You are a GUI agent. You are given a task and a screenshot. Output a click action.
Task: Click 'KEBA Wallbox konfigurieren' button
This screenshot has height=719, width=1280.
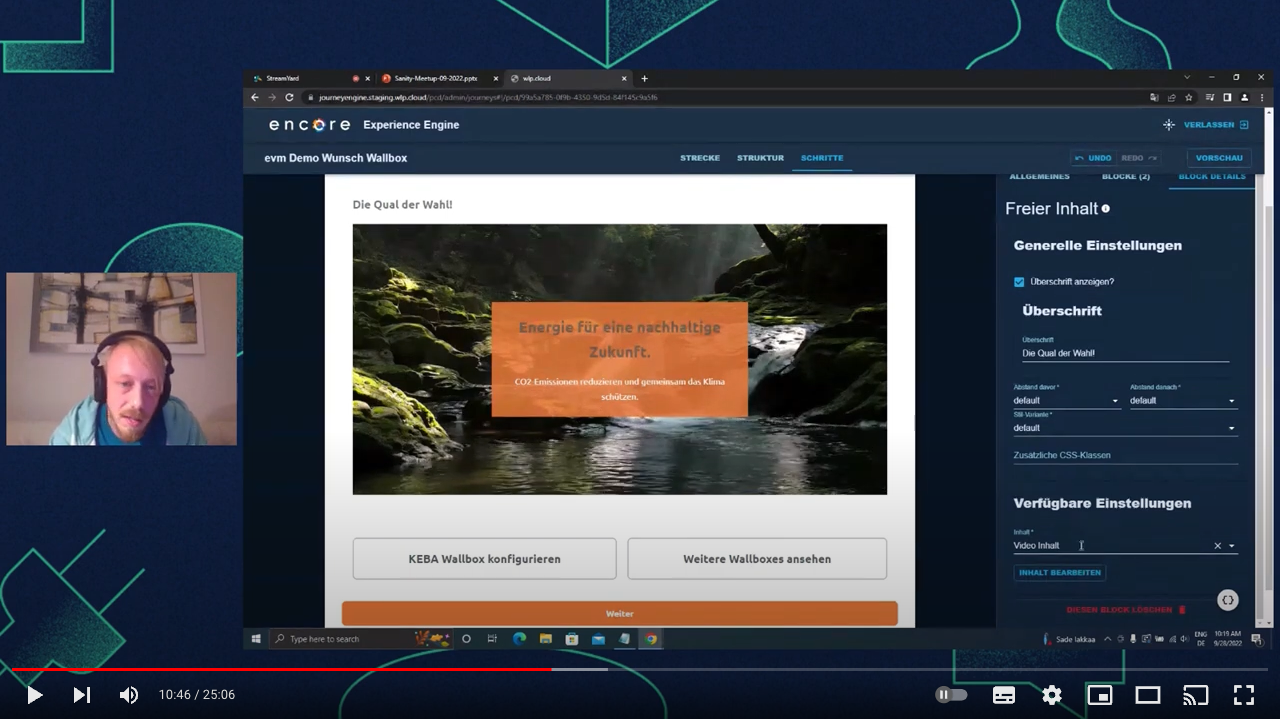click(484, 559)
